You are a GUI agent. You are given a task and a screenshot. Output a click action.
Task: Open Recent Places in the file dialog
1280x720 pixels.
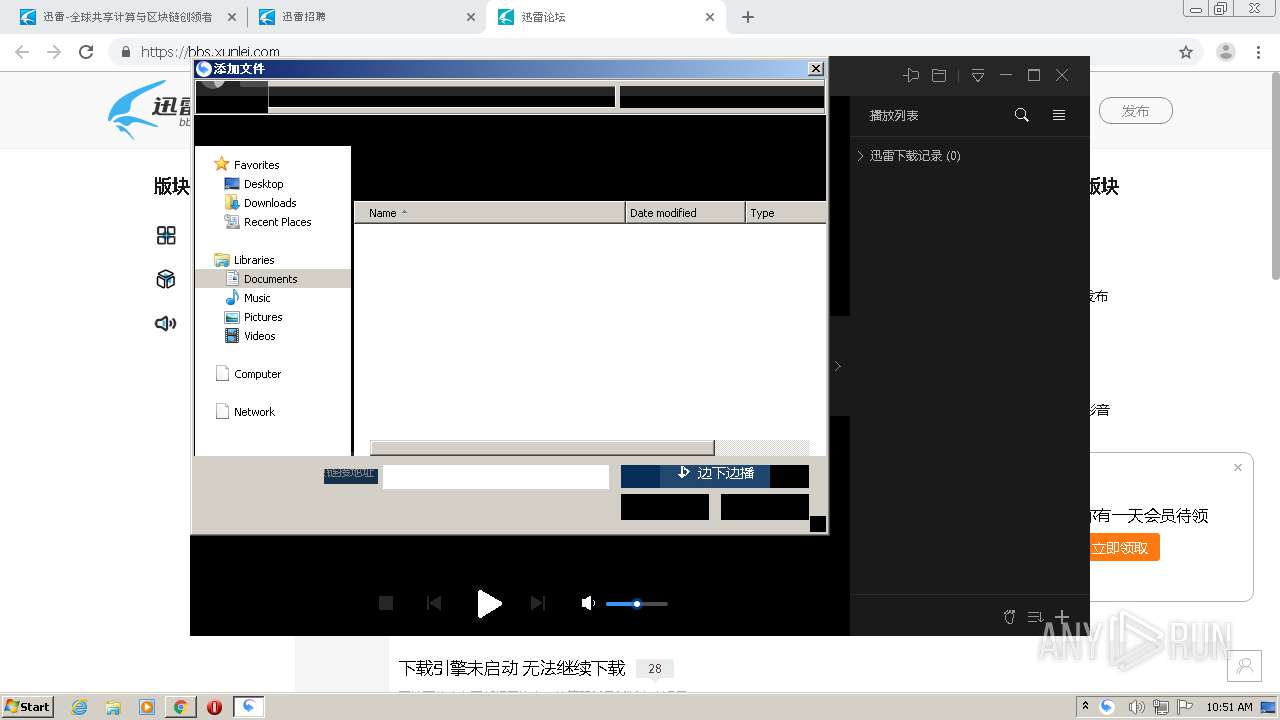277,222
